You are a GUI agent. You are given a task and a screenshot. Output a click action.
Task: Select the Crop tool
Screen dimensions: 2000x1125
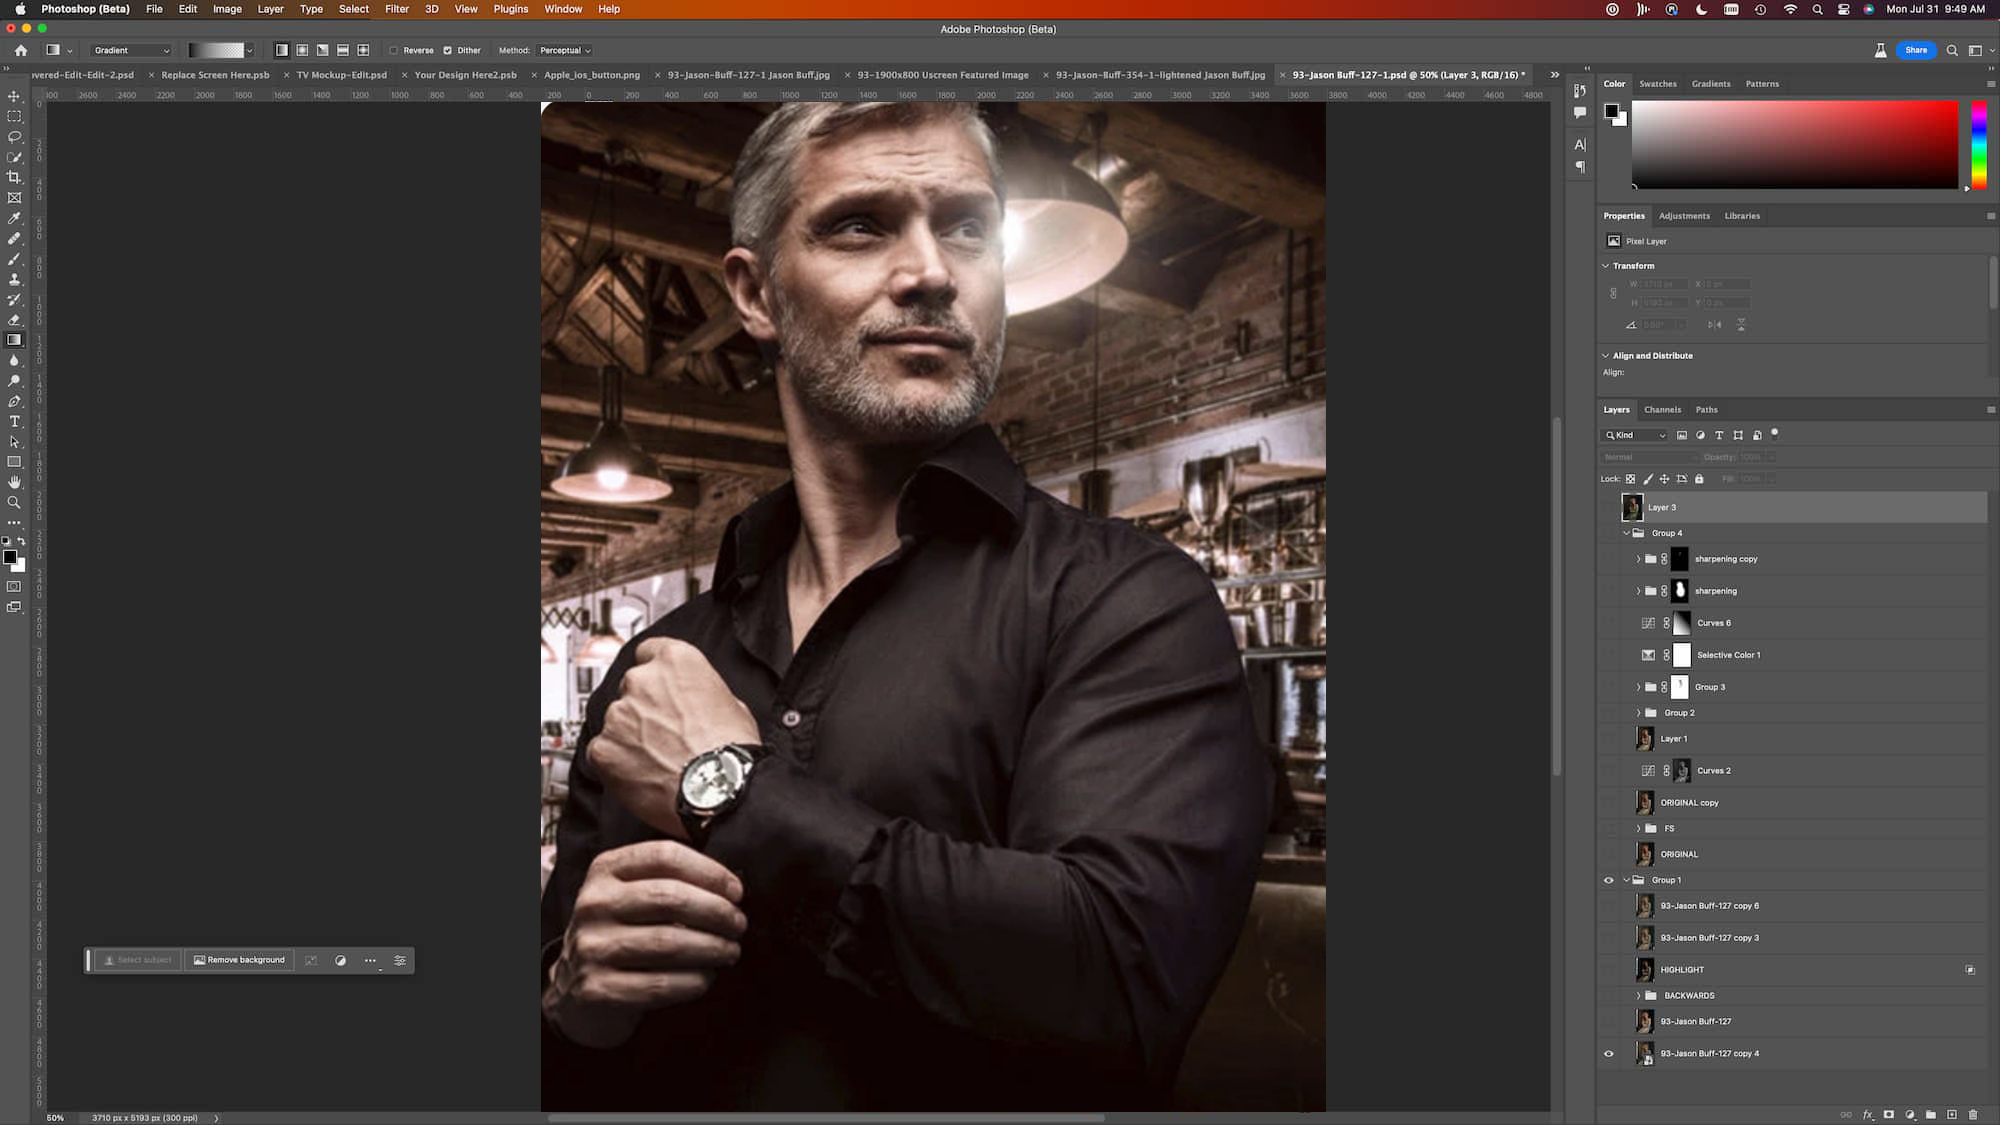click(x=14, y=177)
